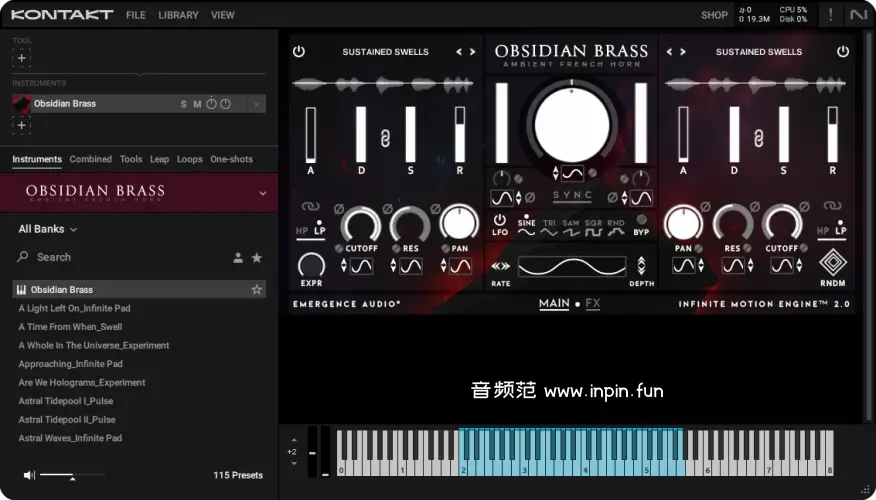Screen dimensions: 876x500
Task: Select HP filter type on right layer
Action: coord(823,230)
